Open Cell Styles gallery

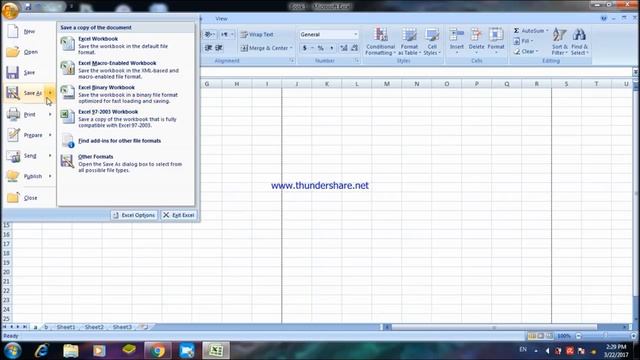[432, 42]
